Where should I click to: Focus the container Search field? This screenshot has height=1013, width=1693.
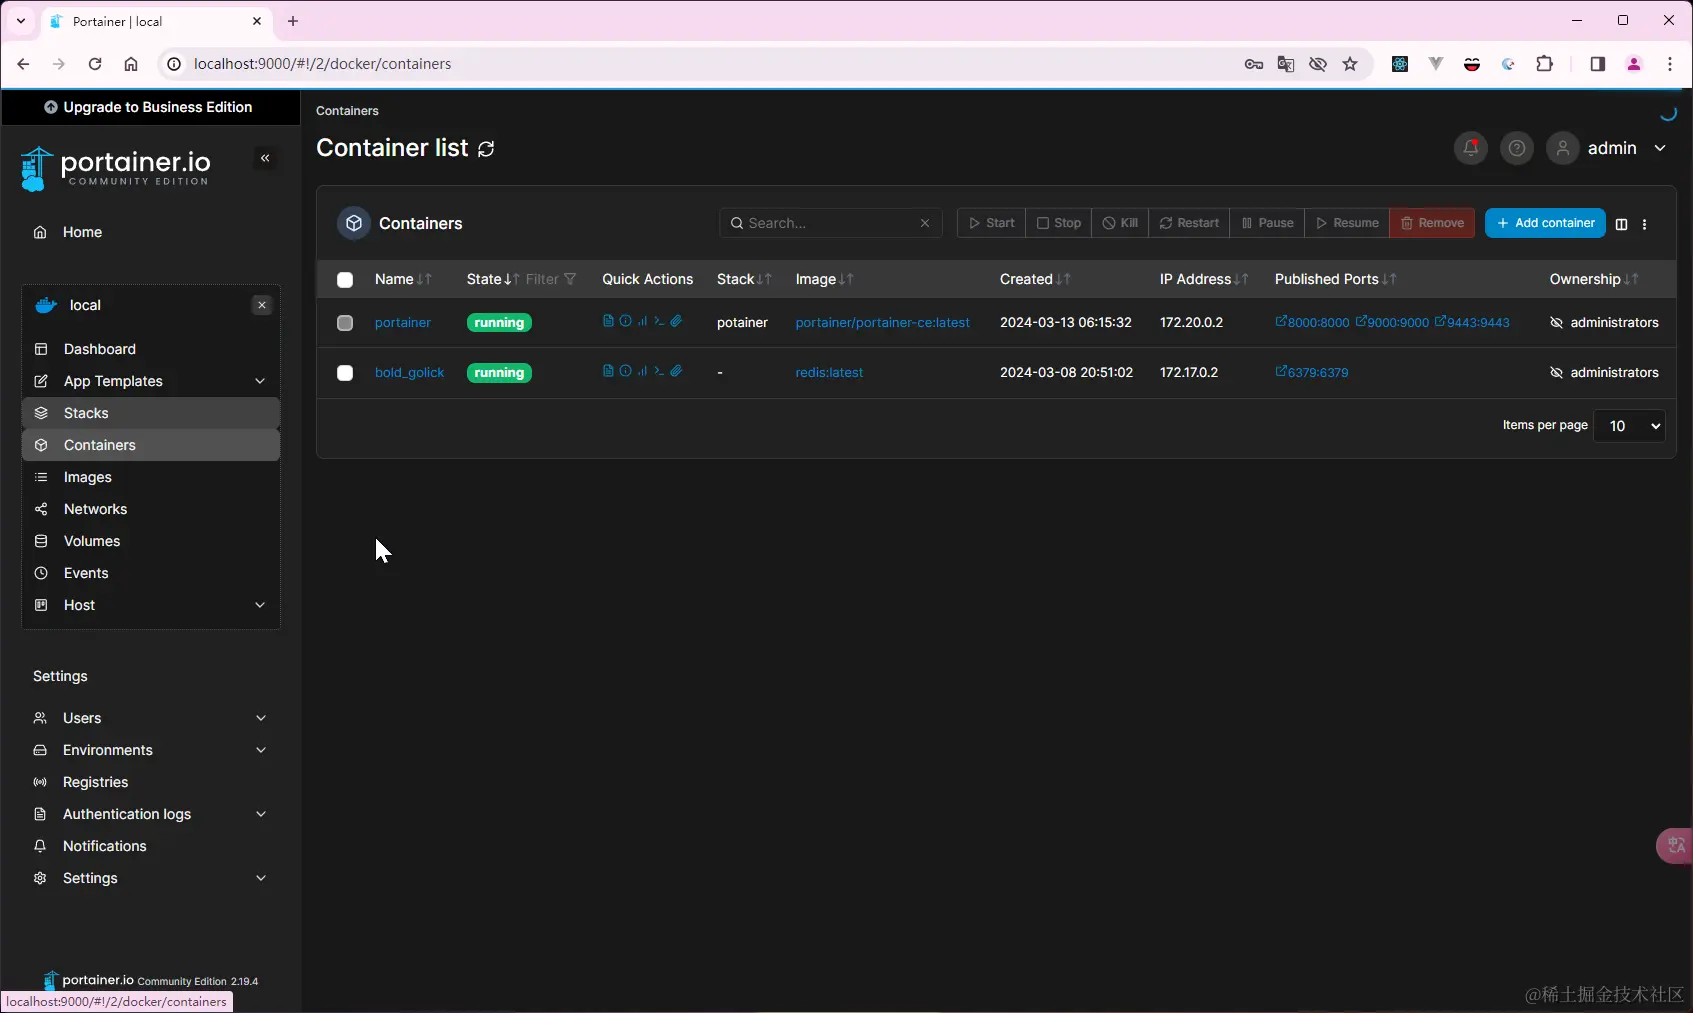pos(831,223)
